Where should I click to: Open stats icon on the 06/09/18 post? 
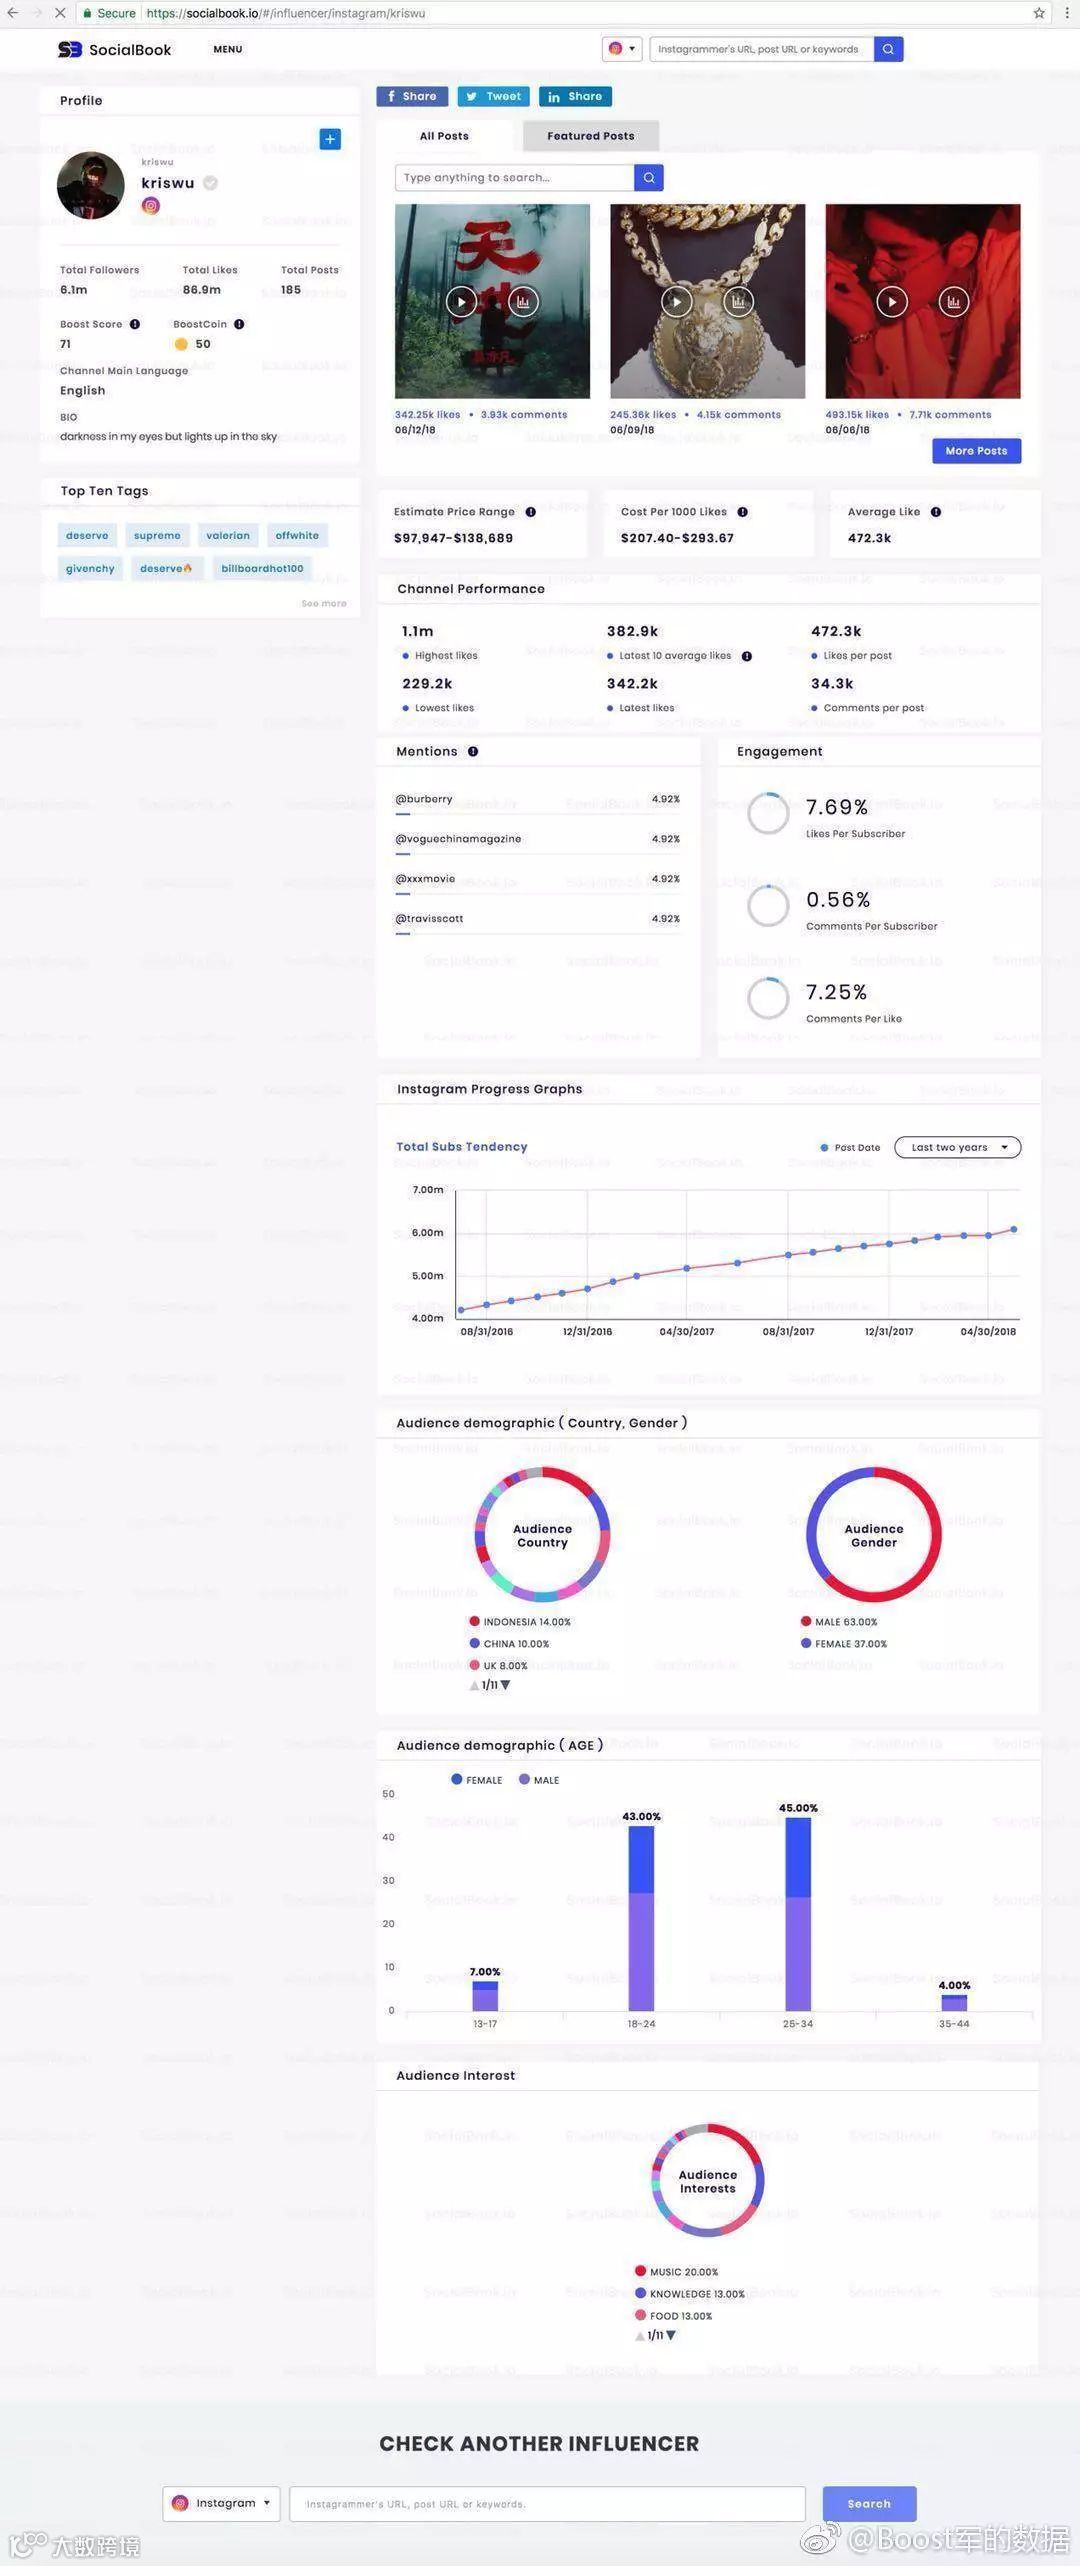(738, 301)
